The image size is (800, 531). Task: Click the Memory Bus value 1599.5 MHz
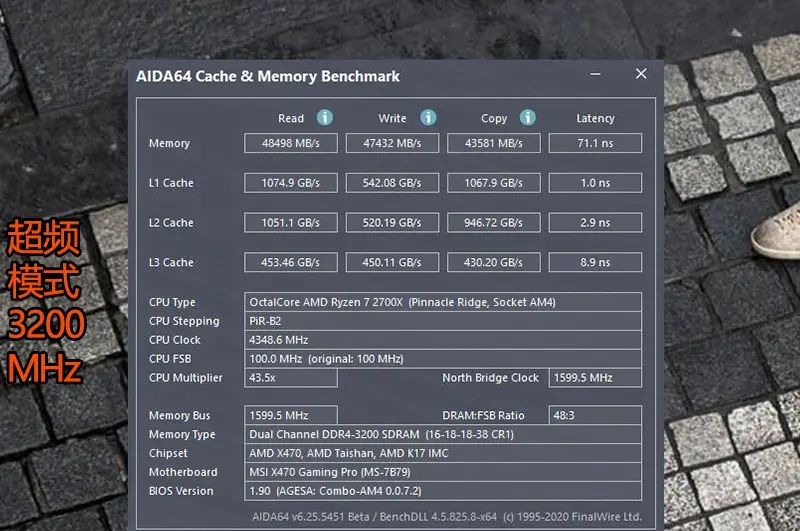click(x=291, y=415)
